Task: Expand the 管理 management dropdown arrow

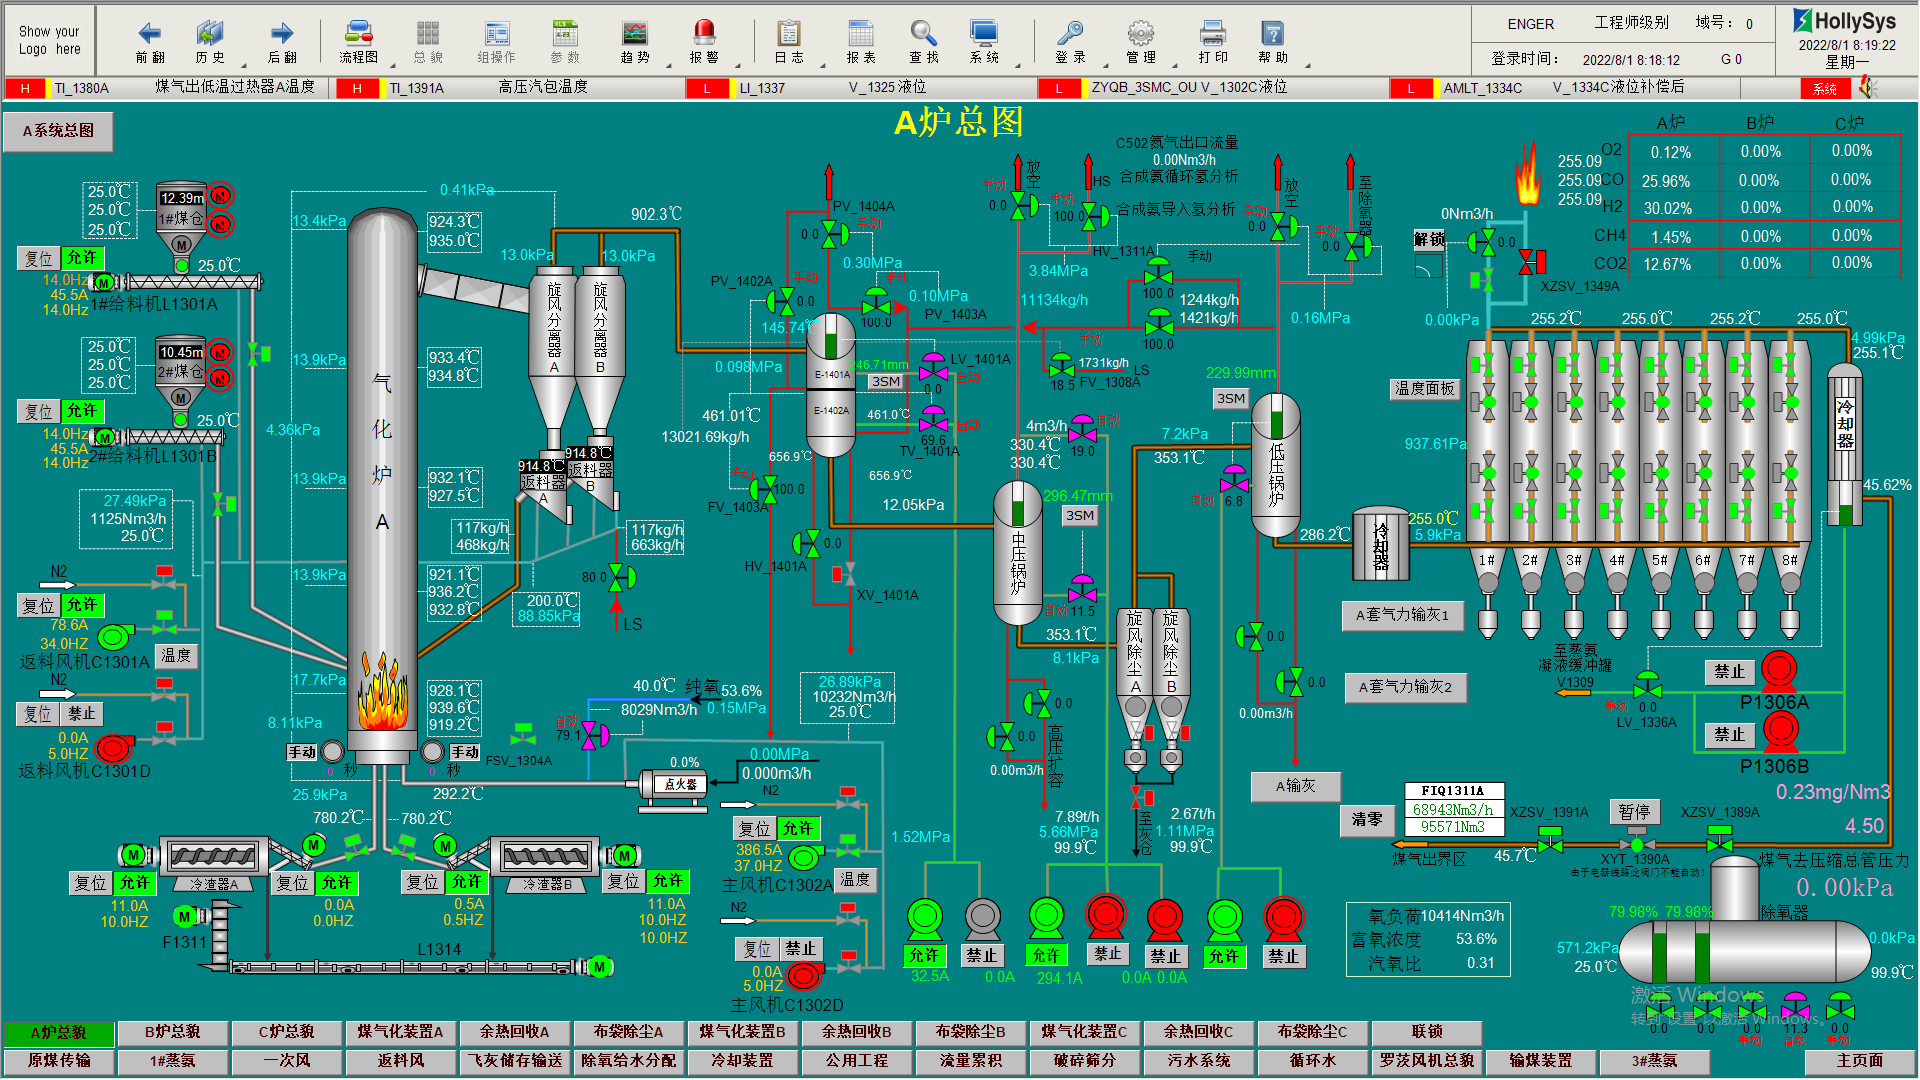Action: pos(1176,66)
